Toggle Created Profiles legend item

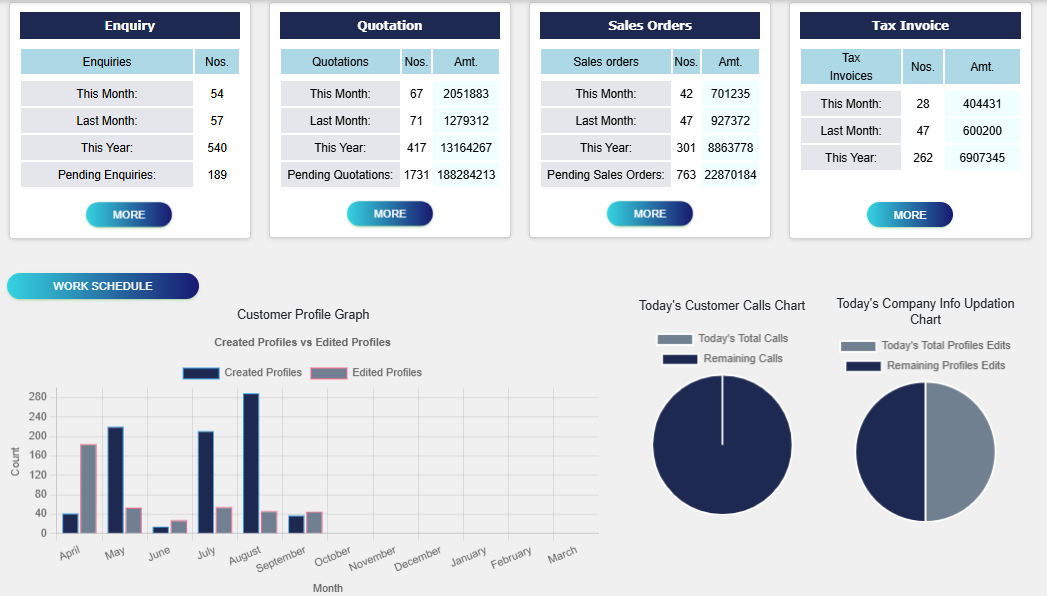click(x=242, y=373)
